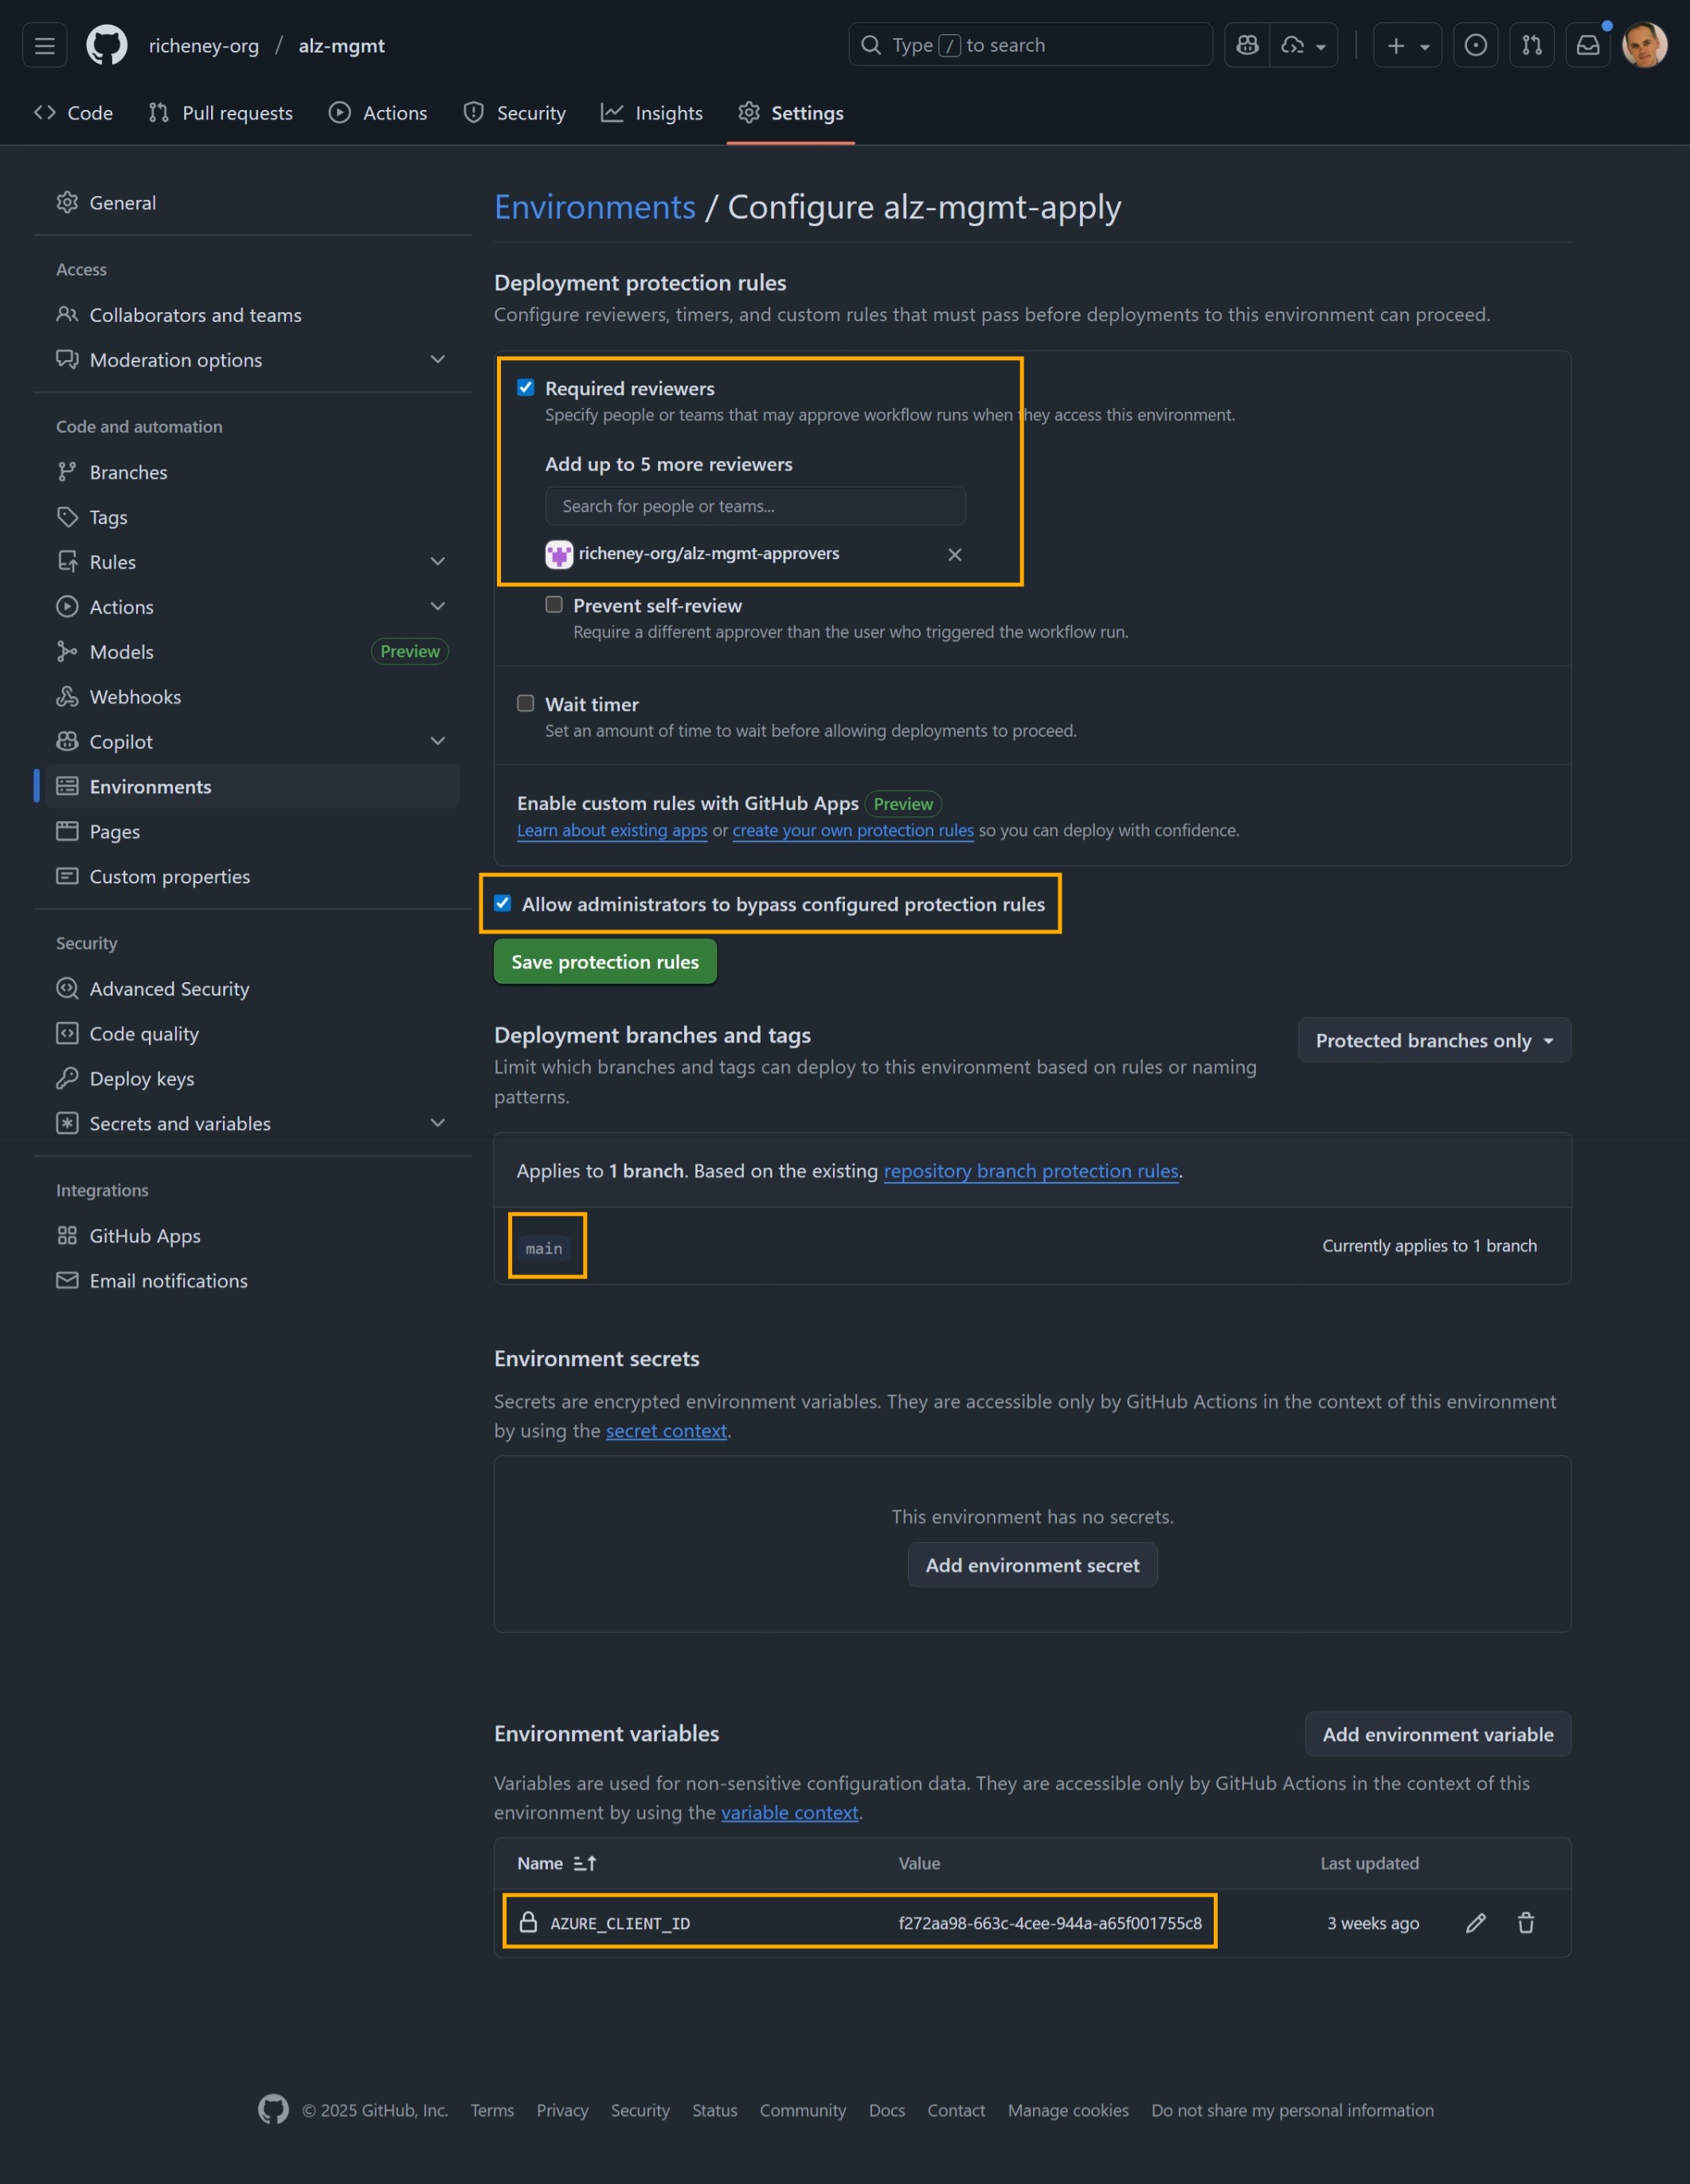The height and width of the screenshot is (2184, 1690).
Task: Click the Branches icon in the sidebar
Action: [67, 471]
